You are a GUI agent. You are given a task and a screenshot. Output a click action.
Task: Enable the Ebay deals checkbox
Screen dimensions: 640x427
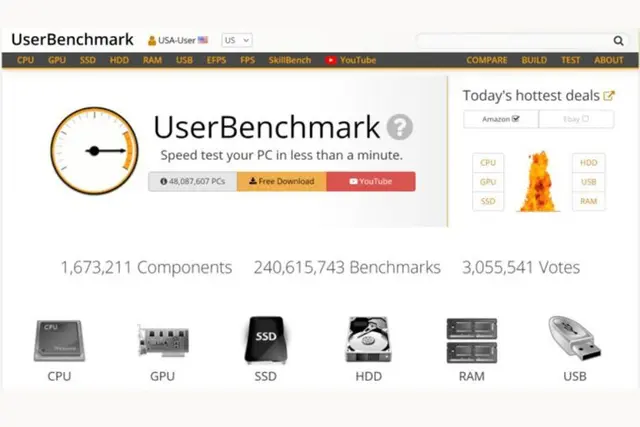click(585, 119)
